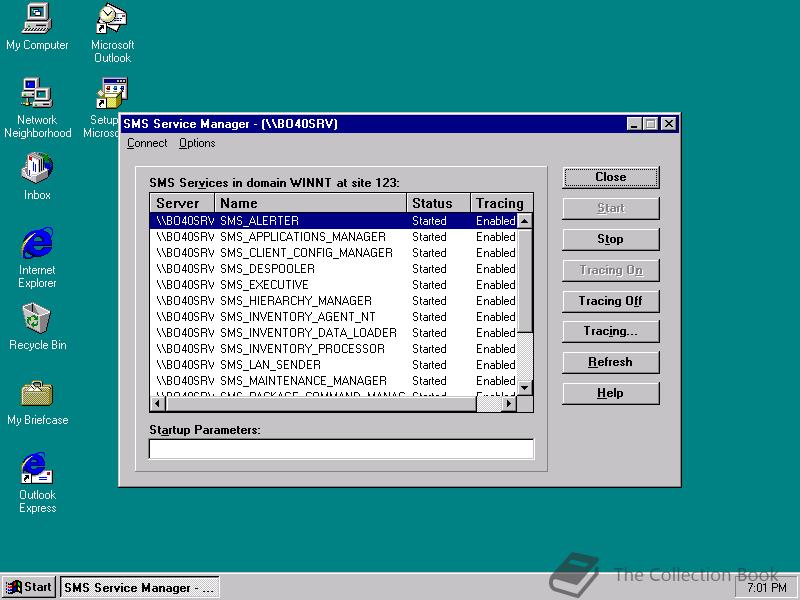The width and height of the screenshot is (800, 600).
Task: Select the SMS_EXECUTIVE service row
Action: click(x=334, y=285)
